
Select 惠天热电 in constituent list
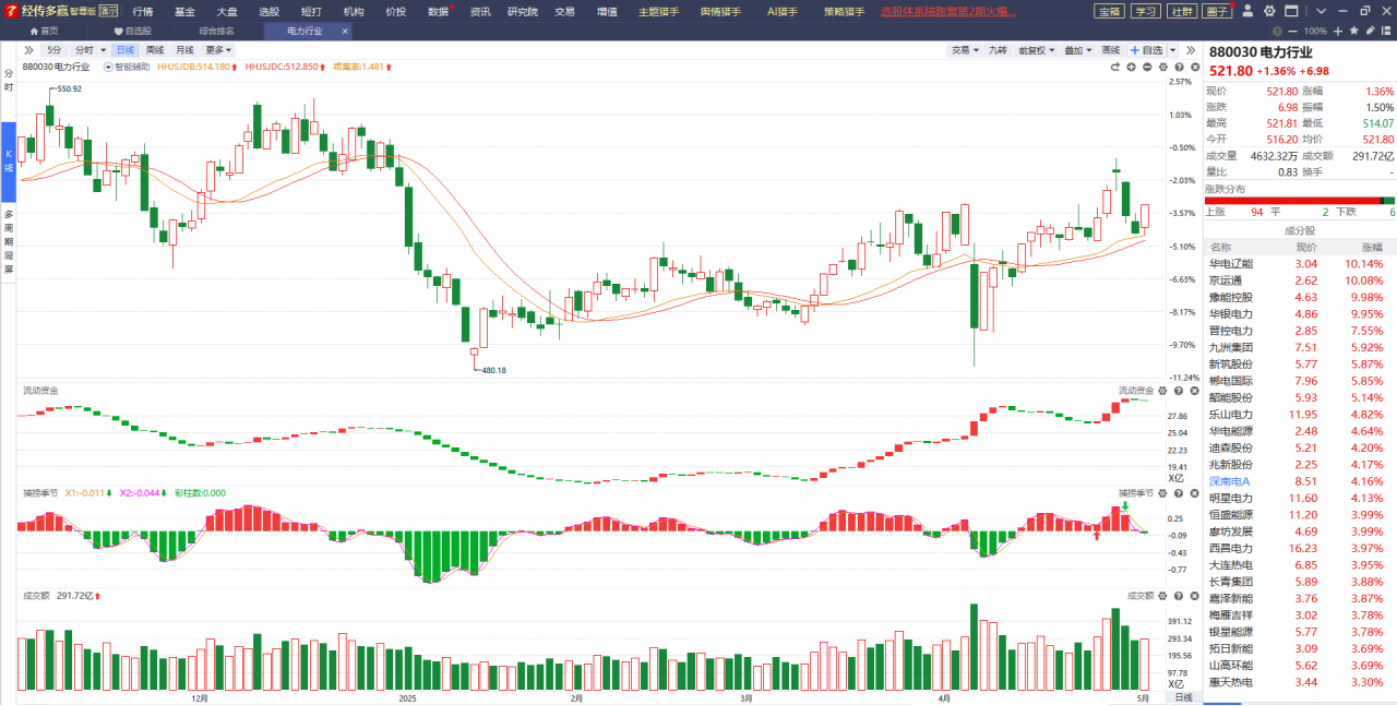pos(1300,682)
